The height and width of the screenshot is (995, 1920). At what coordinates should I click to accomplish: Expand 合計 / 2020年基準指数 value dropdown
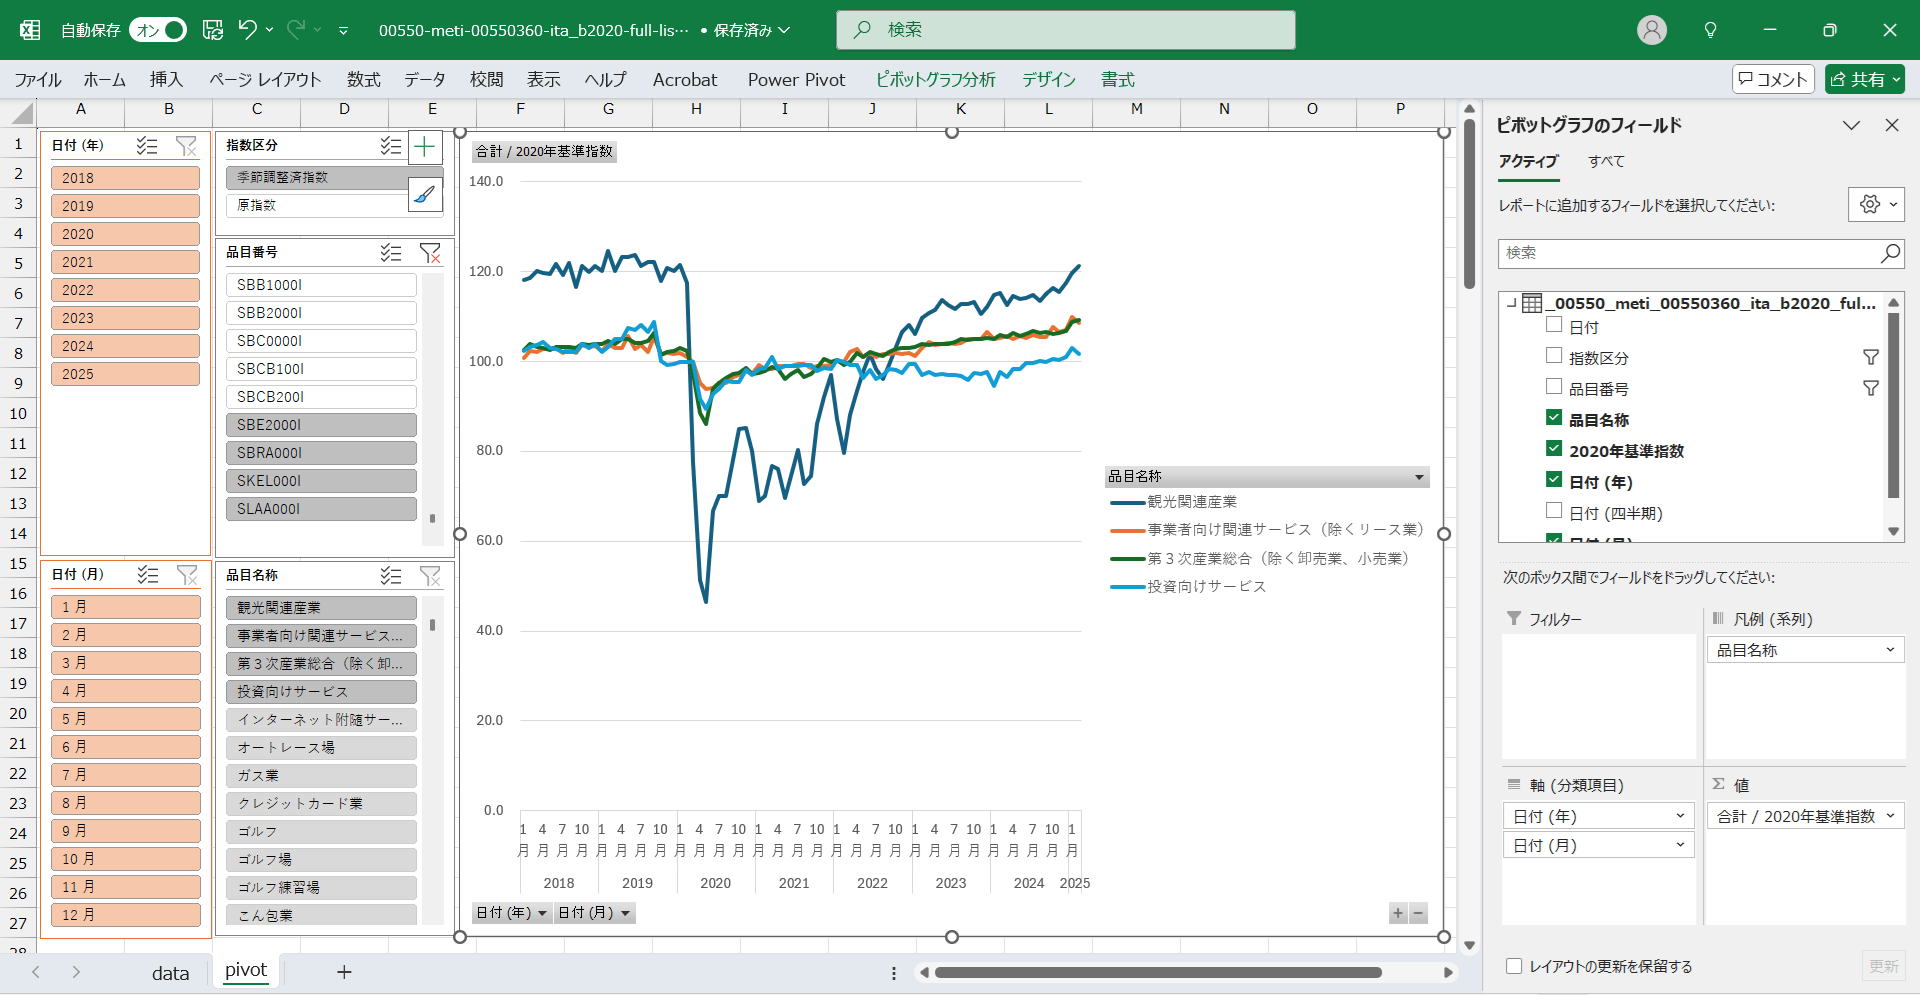click(1890, 816)
